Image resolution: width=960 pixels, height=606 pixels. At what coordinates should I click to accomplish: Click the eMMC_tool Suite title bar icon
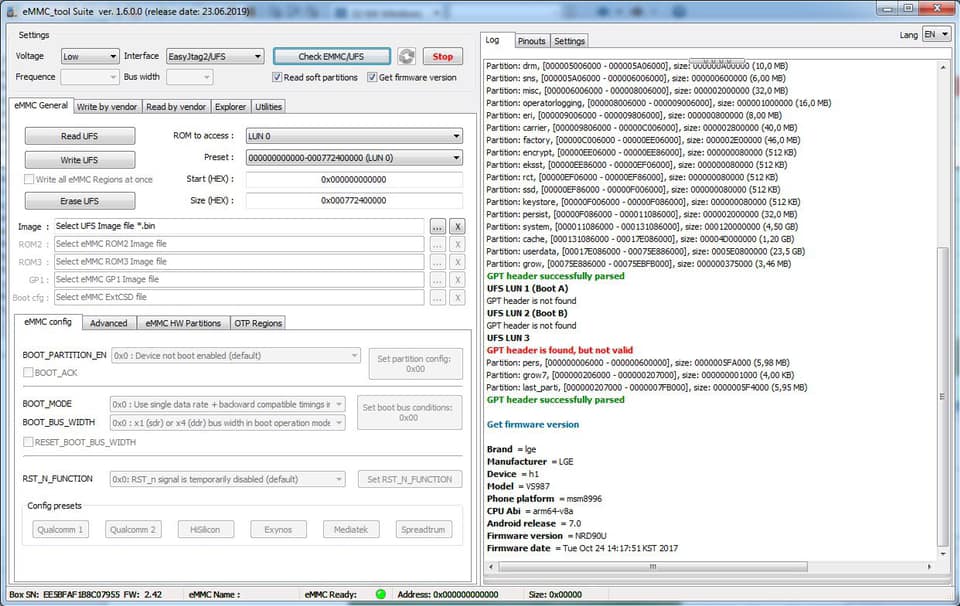[x=11, y=12]
